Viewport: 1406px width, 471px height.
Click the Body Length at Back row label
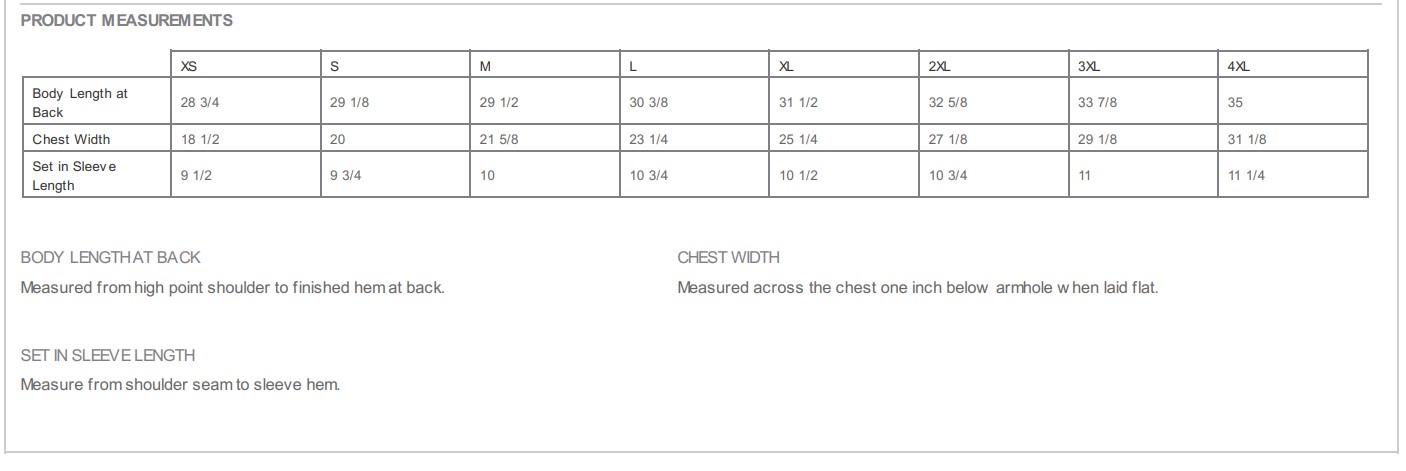pos(80,103)
